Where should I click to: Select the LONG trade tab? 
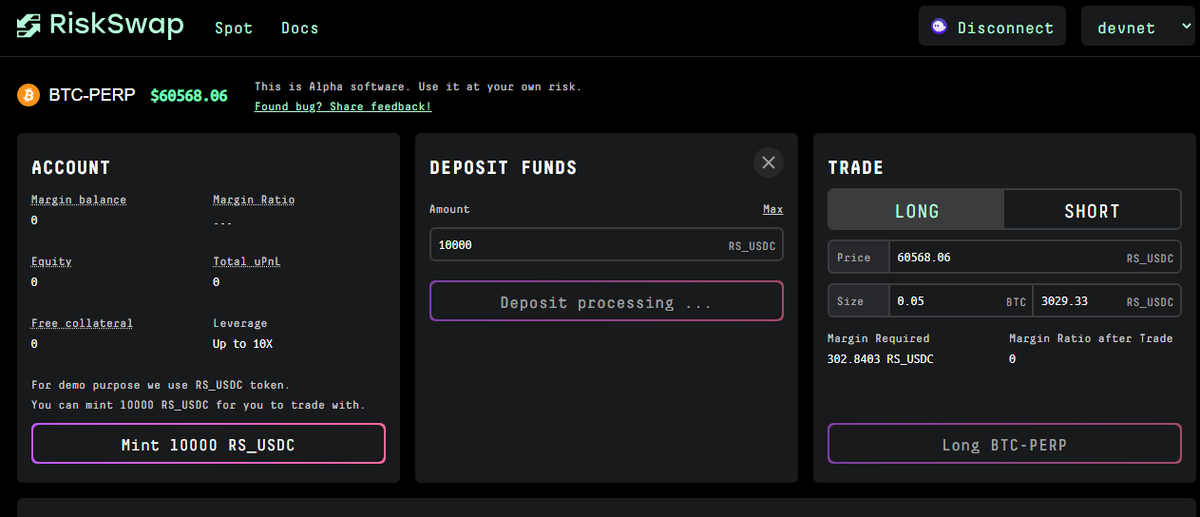point(916,211)
